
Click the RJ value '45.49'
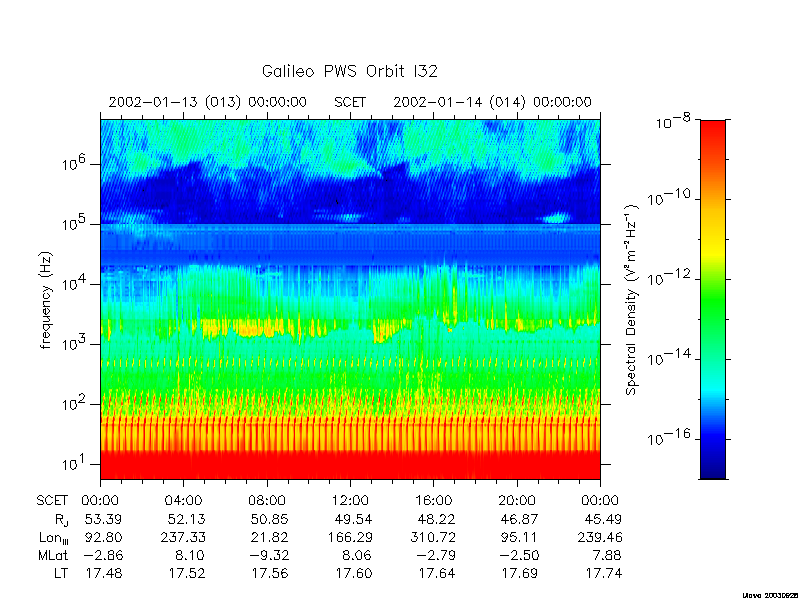pos(603,519)
